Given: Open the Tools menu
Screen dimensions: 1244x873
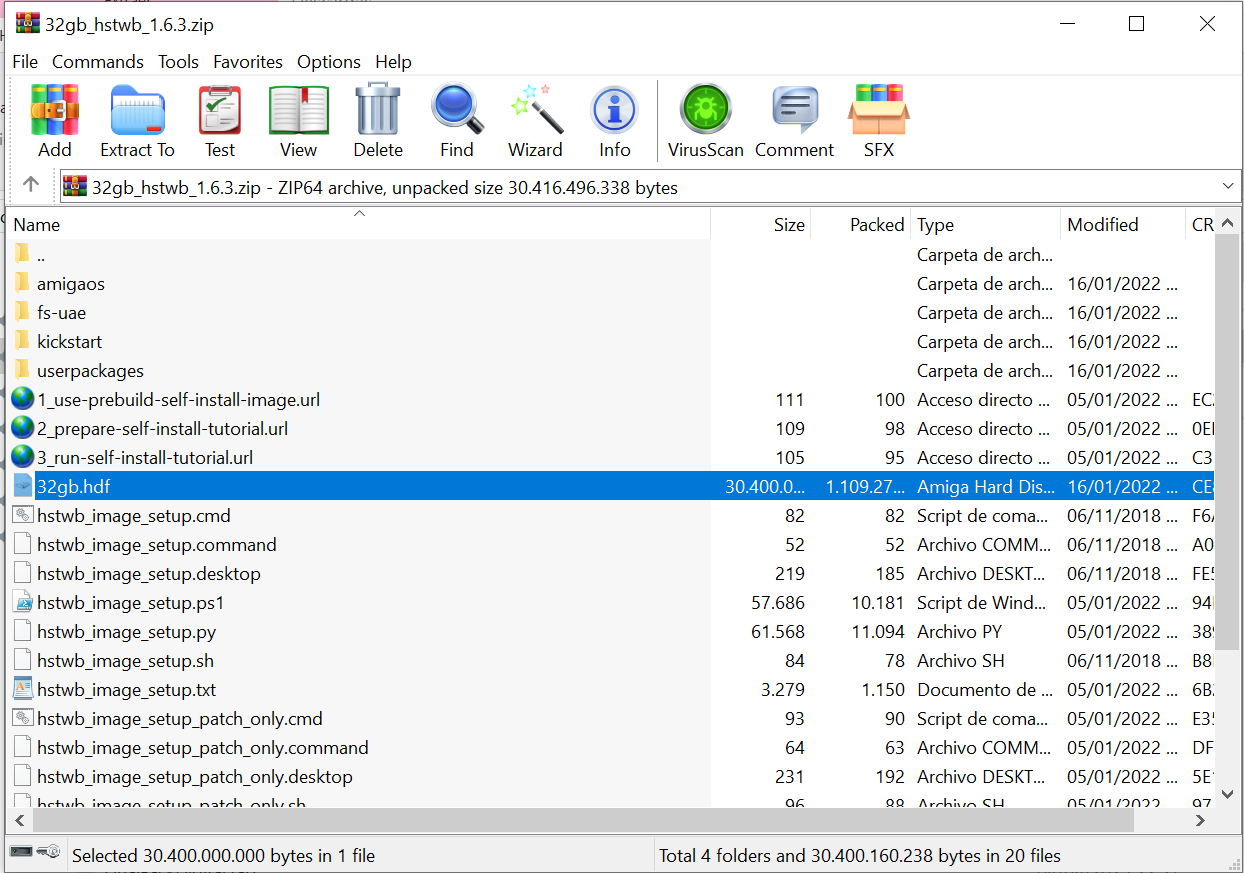Looking at the screenshot, I should click(x=178, y=62).
